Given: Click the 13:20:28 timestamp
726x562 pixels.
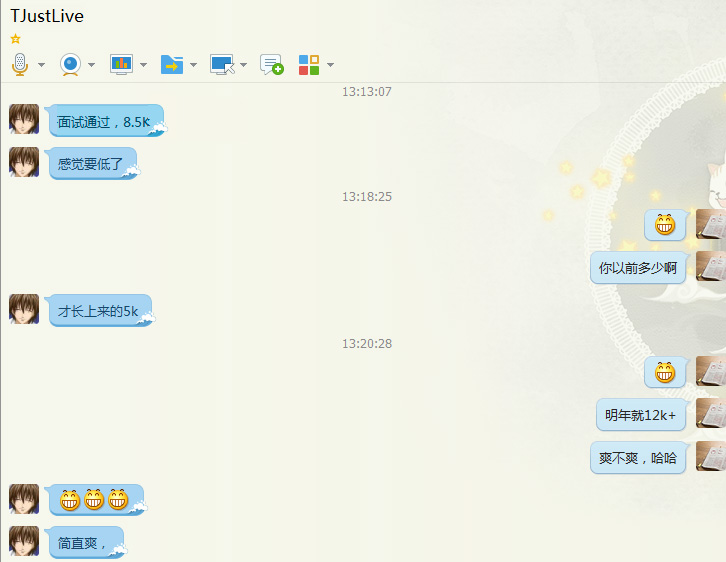Looking at the screenshot, I should (367, 343).
